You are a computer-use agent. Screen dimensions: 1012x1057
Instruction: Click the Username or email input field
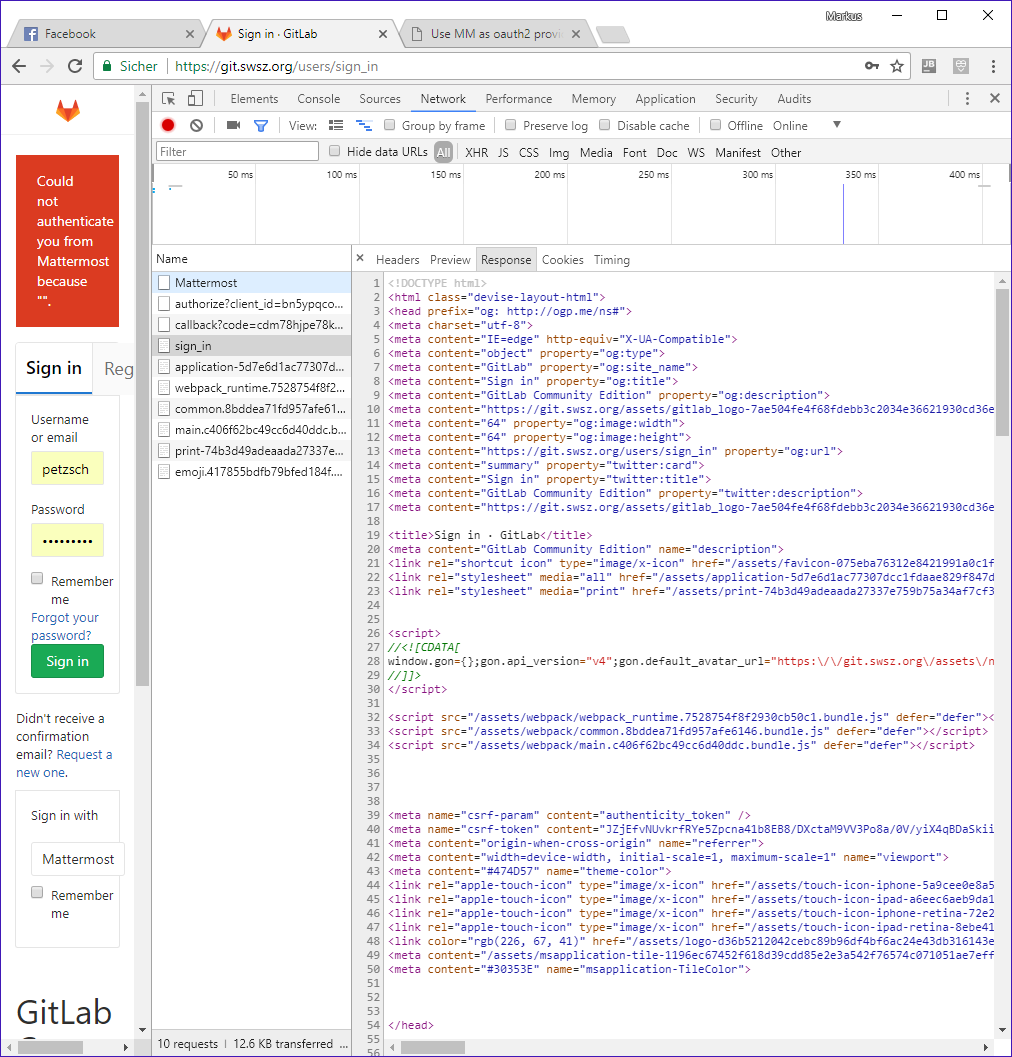(67, 469)
